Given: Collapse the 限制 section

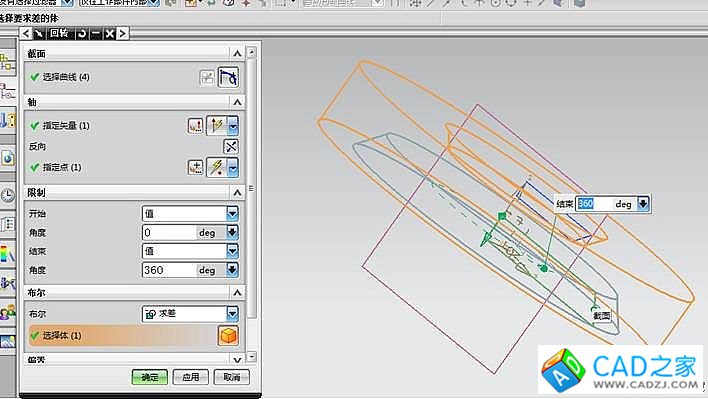Looking at the screenshot, I should (x=237, y=193).
